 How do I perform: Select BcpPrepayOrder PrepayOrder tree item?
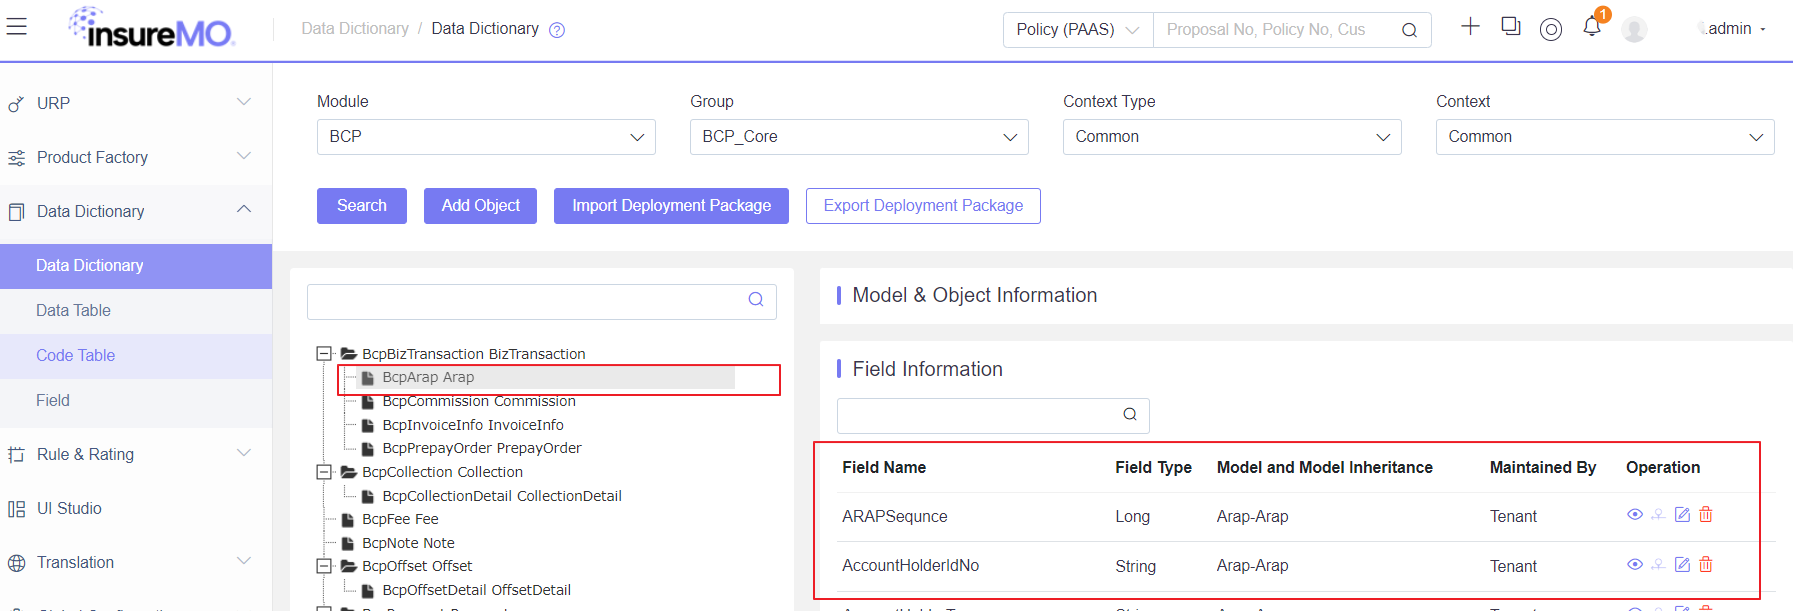(482, 449)
